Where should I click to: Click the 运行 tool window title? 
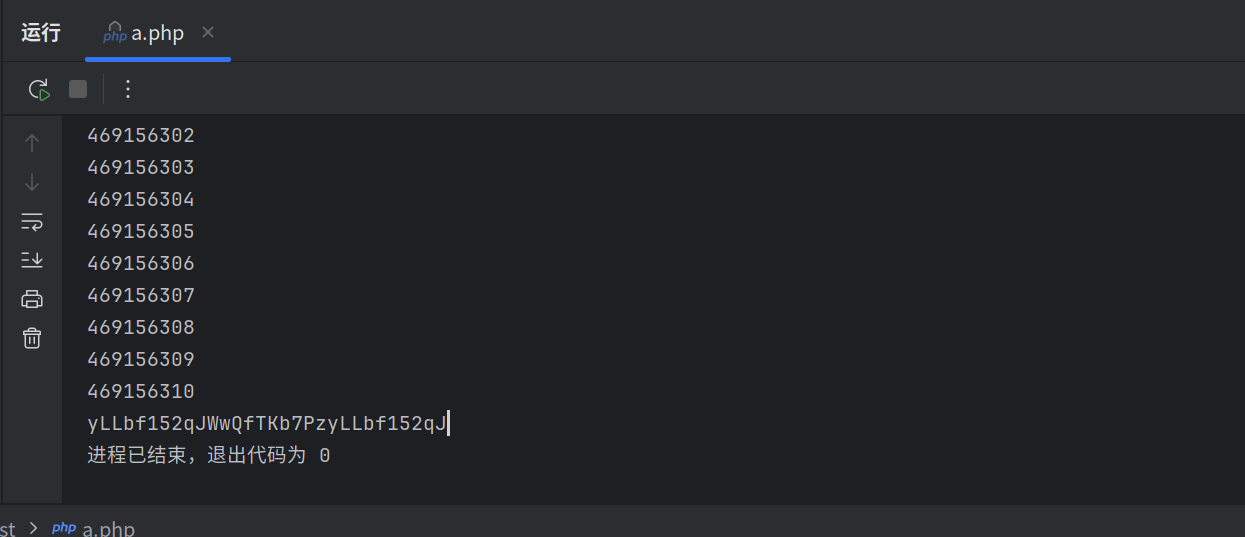tap(41, 33)
